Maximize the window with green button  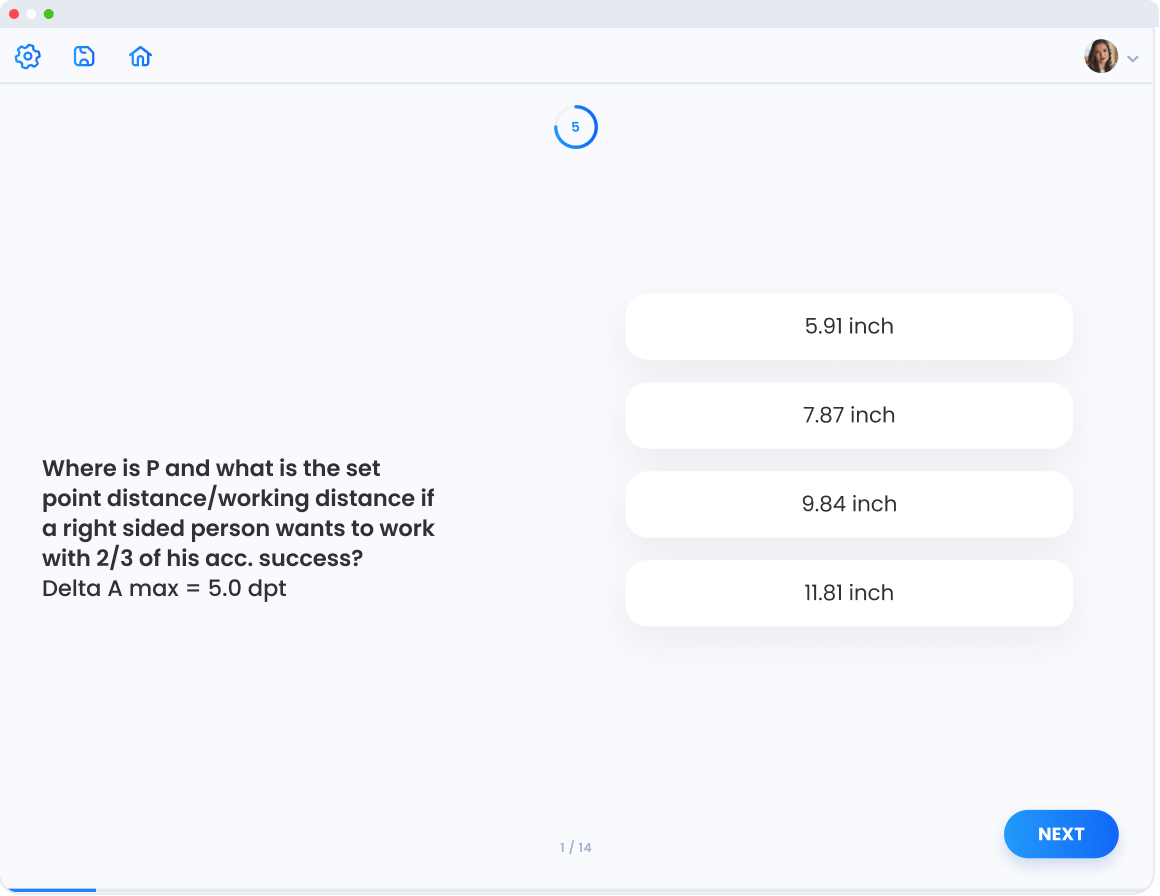[48, 14]
